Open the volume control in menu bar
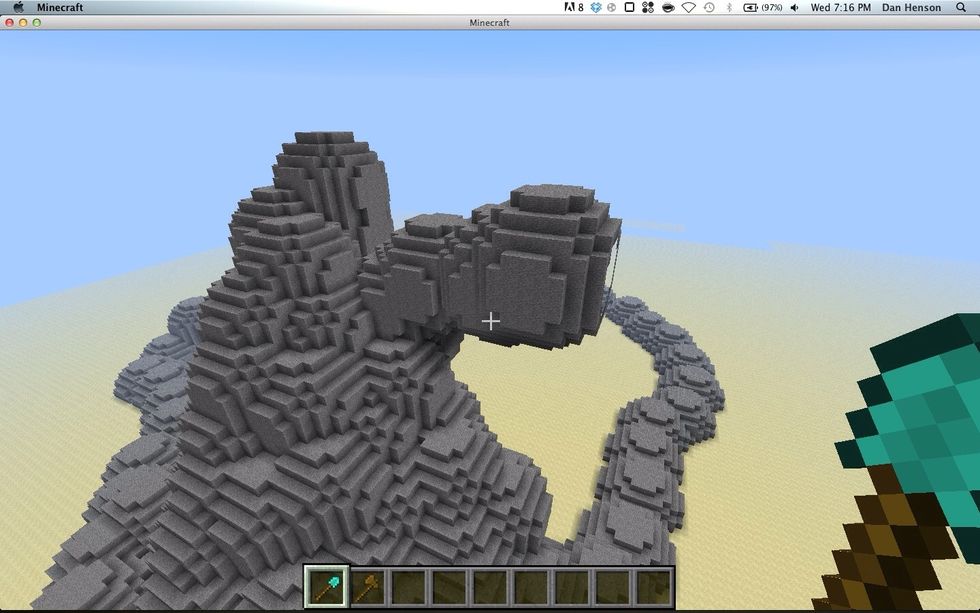The width and height of the screenshot is (980, 613). [x=794, y=7]
